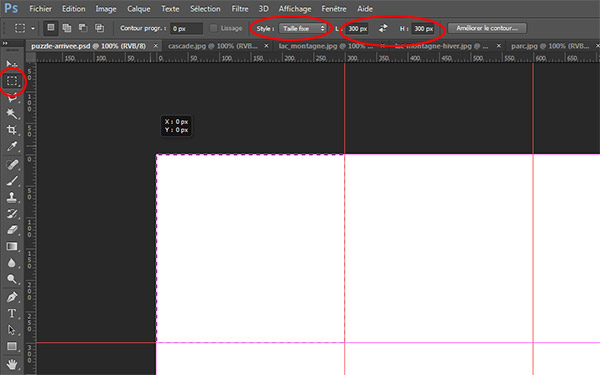Select the Hand tool

12,364
